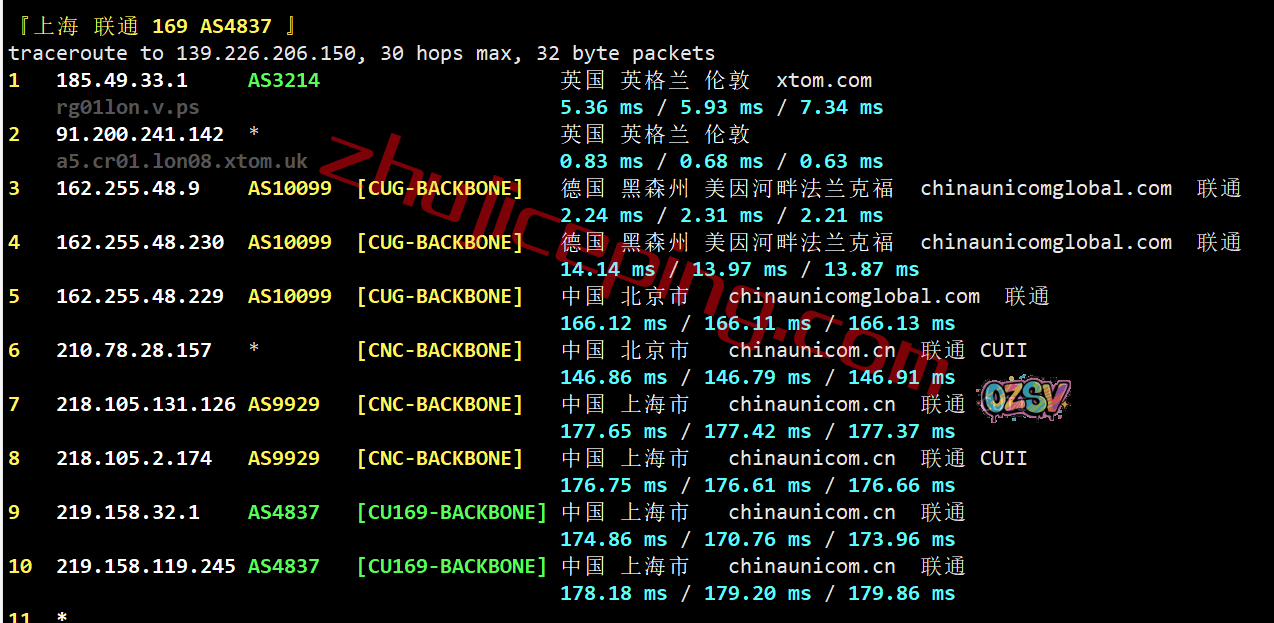
Task: Click the AS3214 label
Action: tap(283, 80)
